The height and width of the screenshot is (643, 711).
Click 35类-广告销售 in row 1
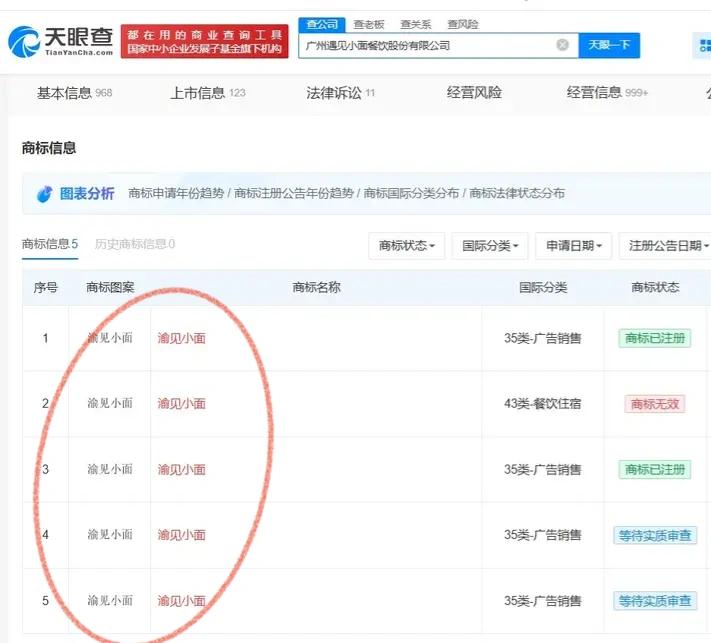pyautogui.click(x=542, y=338)
